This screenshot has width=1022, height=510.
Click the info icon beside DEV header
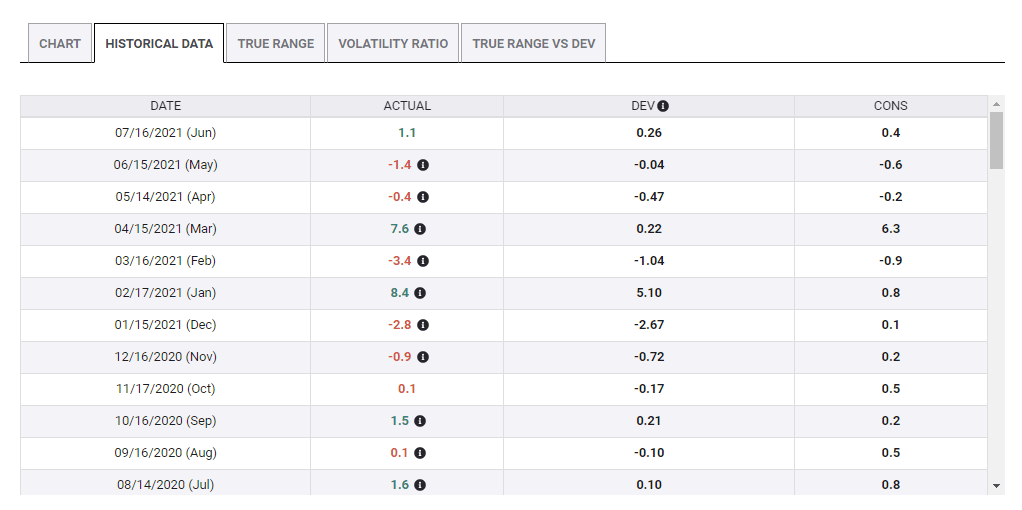point(663,106)
